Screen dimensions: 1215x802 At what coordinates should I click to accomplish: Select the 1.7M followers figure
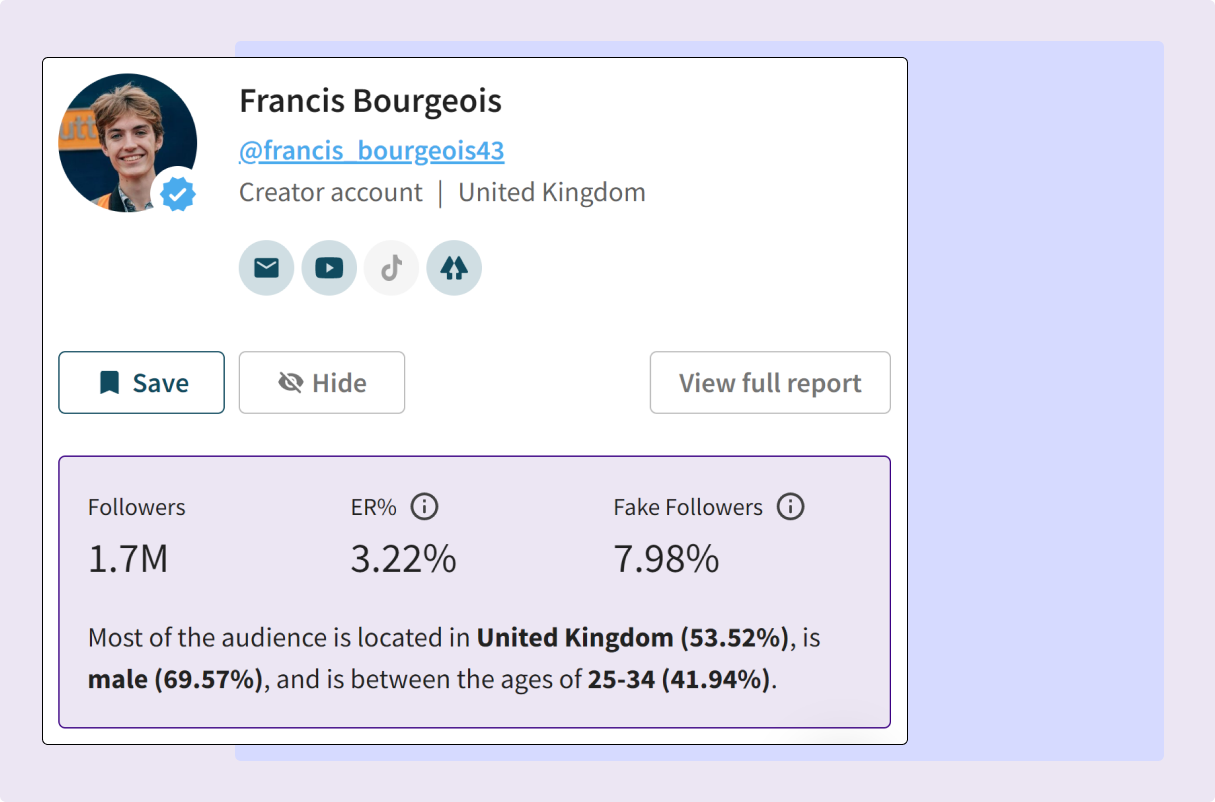click(x=128, y=559)
